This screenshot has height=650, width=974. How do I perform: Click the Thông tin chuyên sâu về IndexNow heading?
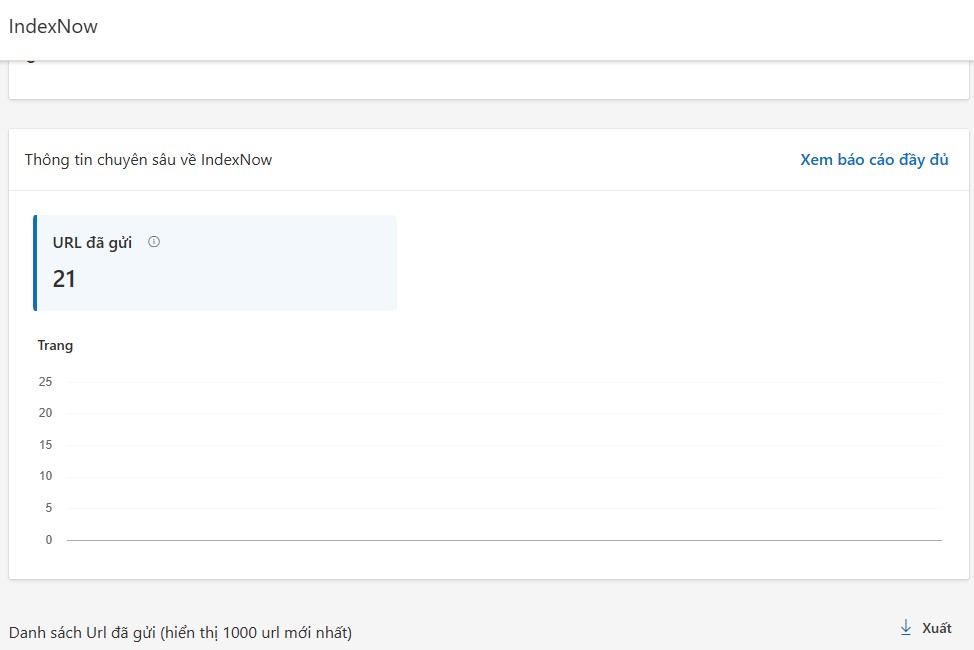pyautogui.click(x=149, y=160)
